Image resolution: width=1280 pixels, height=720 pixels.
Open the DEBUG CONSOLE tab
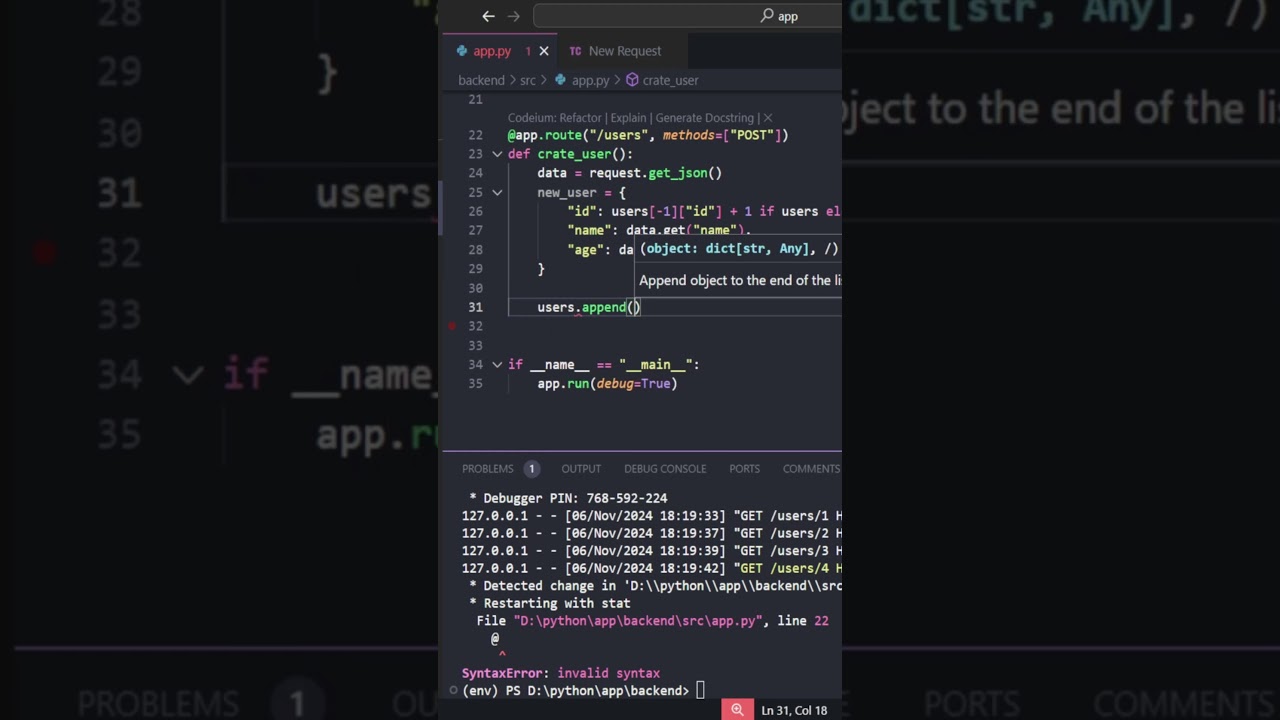click(x=665, y=469)
